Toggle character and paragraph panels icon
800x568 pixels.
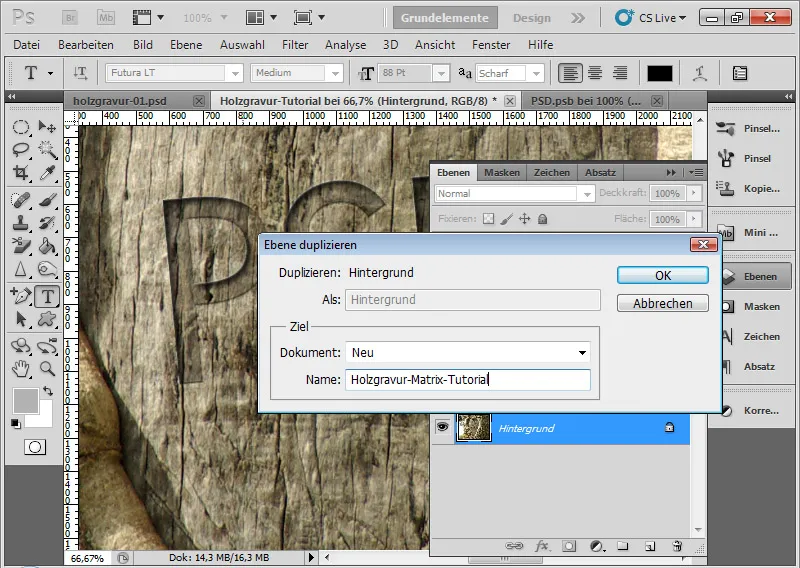coord(739,73)
